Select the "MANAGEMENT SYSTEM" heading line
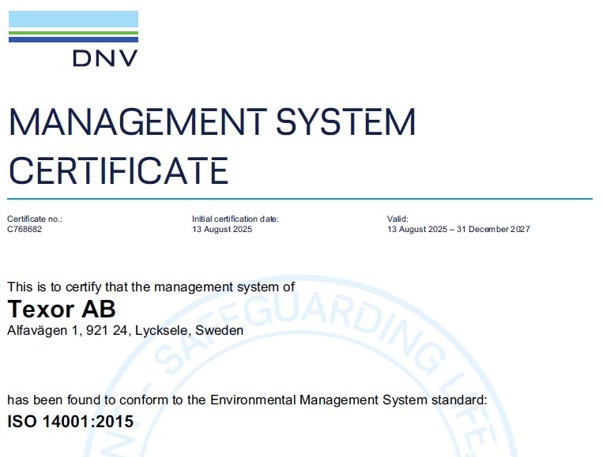This screenshot has height=457, width=602. coord(211,123)
